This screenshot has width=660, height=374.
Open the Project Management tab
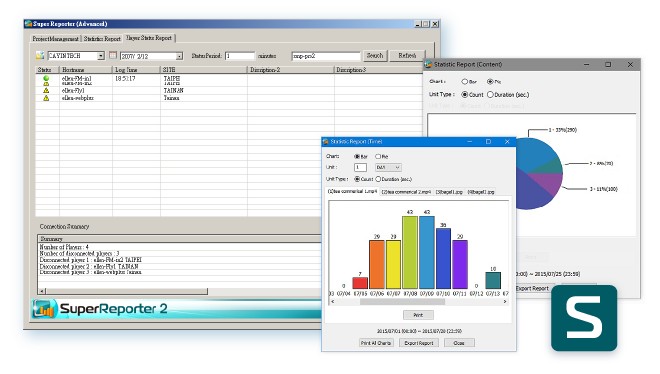[56, 39]
